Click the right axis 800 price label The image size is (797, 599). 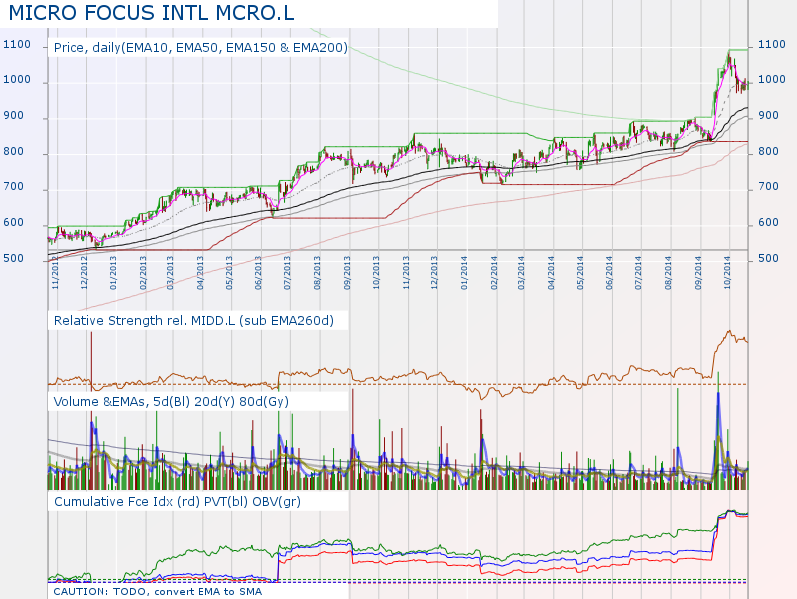769,152
